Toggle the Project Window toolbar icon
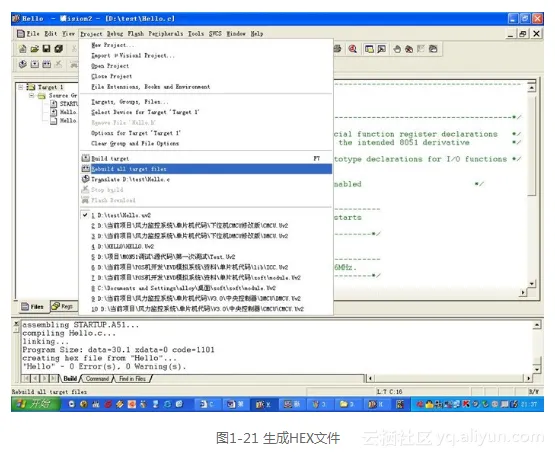 369,49
